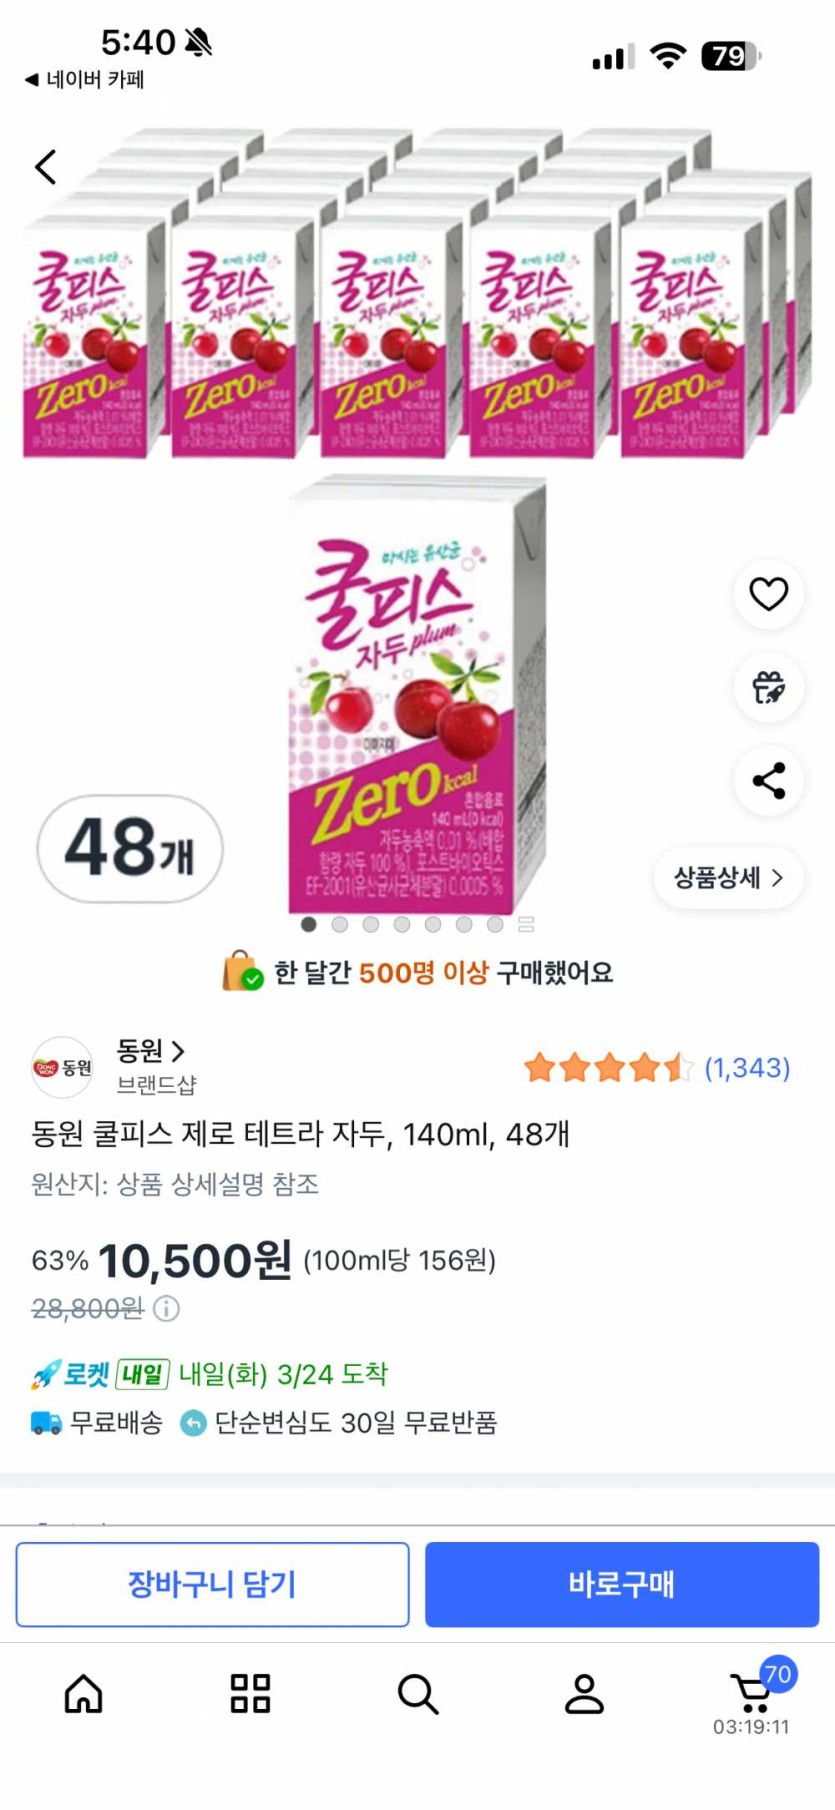
Task: Switch to the category menu tab
Action: tap(250, 1694)
